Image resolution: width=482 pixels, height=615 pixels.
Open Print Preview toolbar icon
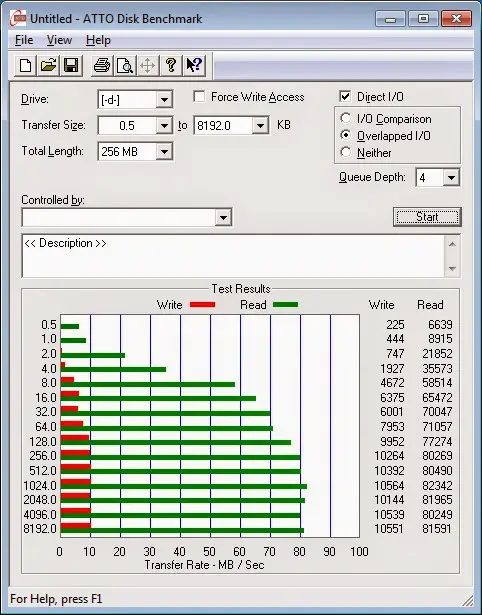[x=125, y=66]
